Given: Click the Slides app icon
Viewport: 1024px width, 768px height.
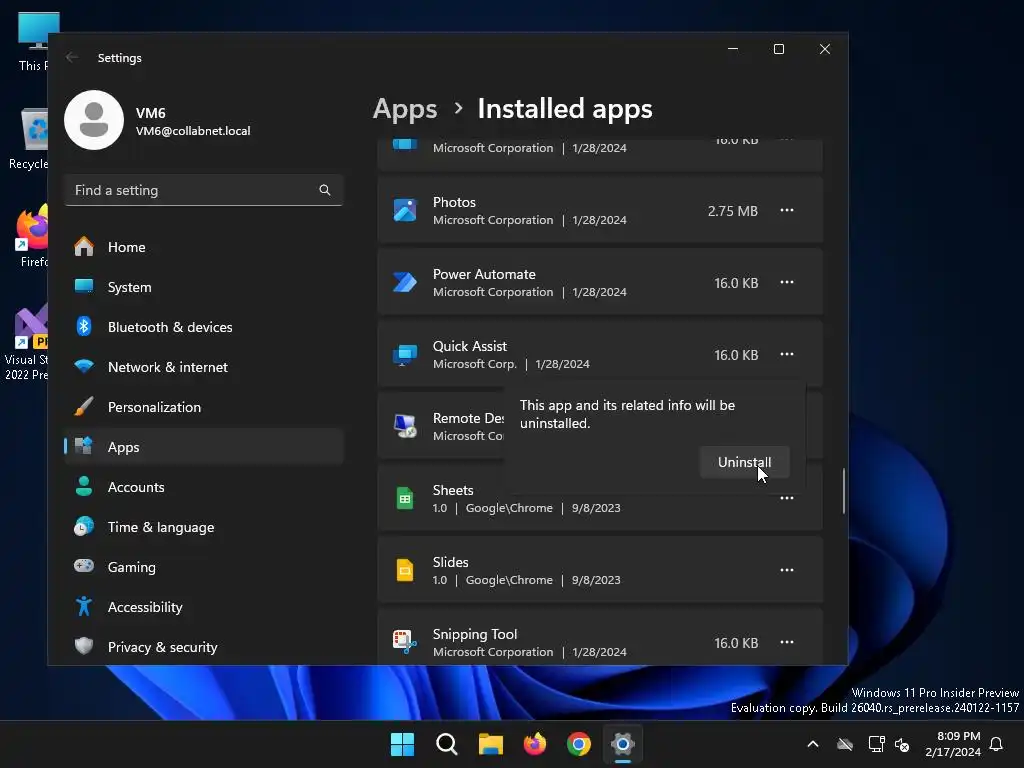Looking at the screenshot, I should 405,570.
